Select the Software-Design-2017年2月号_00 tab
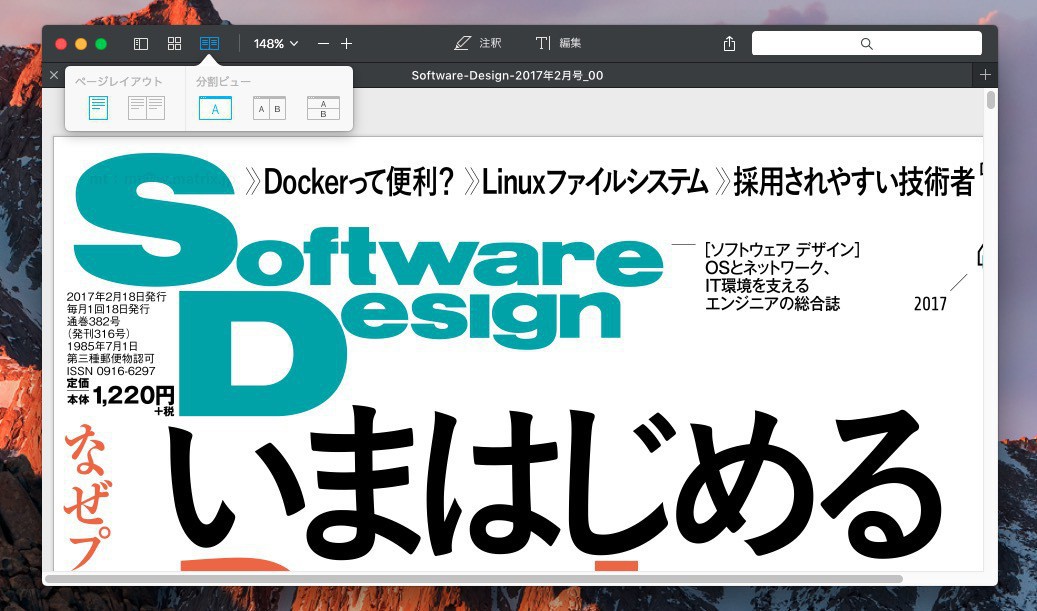This screenshot has height=611, width=1037. (x=507, y=76)
